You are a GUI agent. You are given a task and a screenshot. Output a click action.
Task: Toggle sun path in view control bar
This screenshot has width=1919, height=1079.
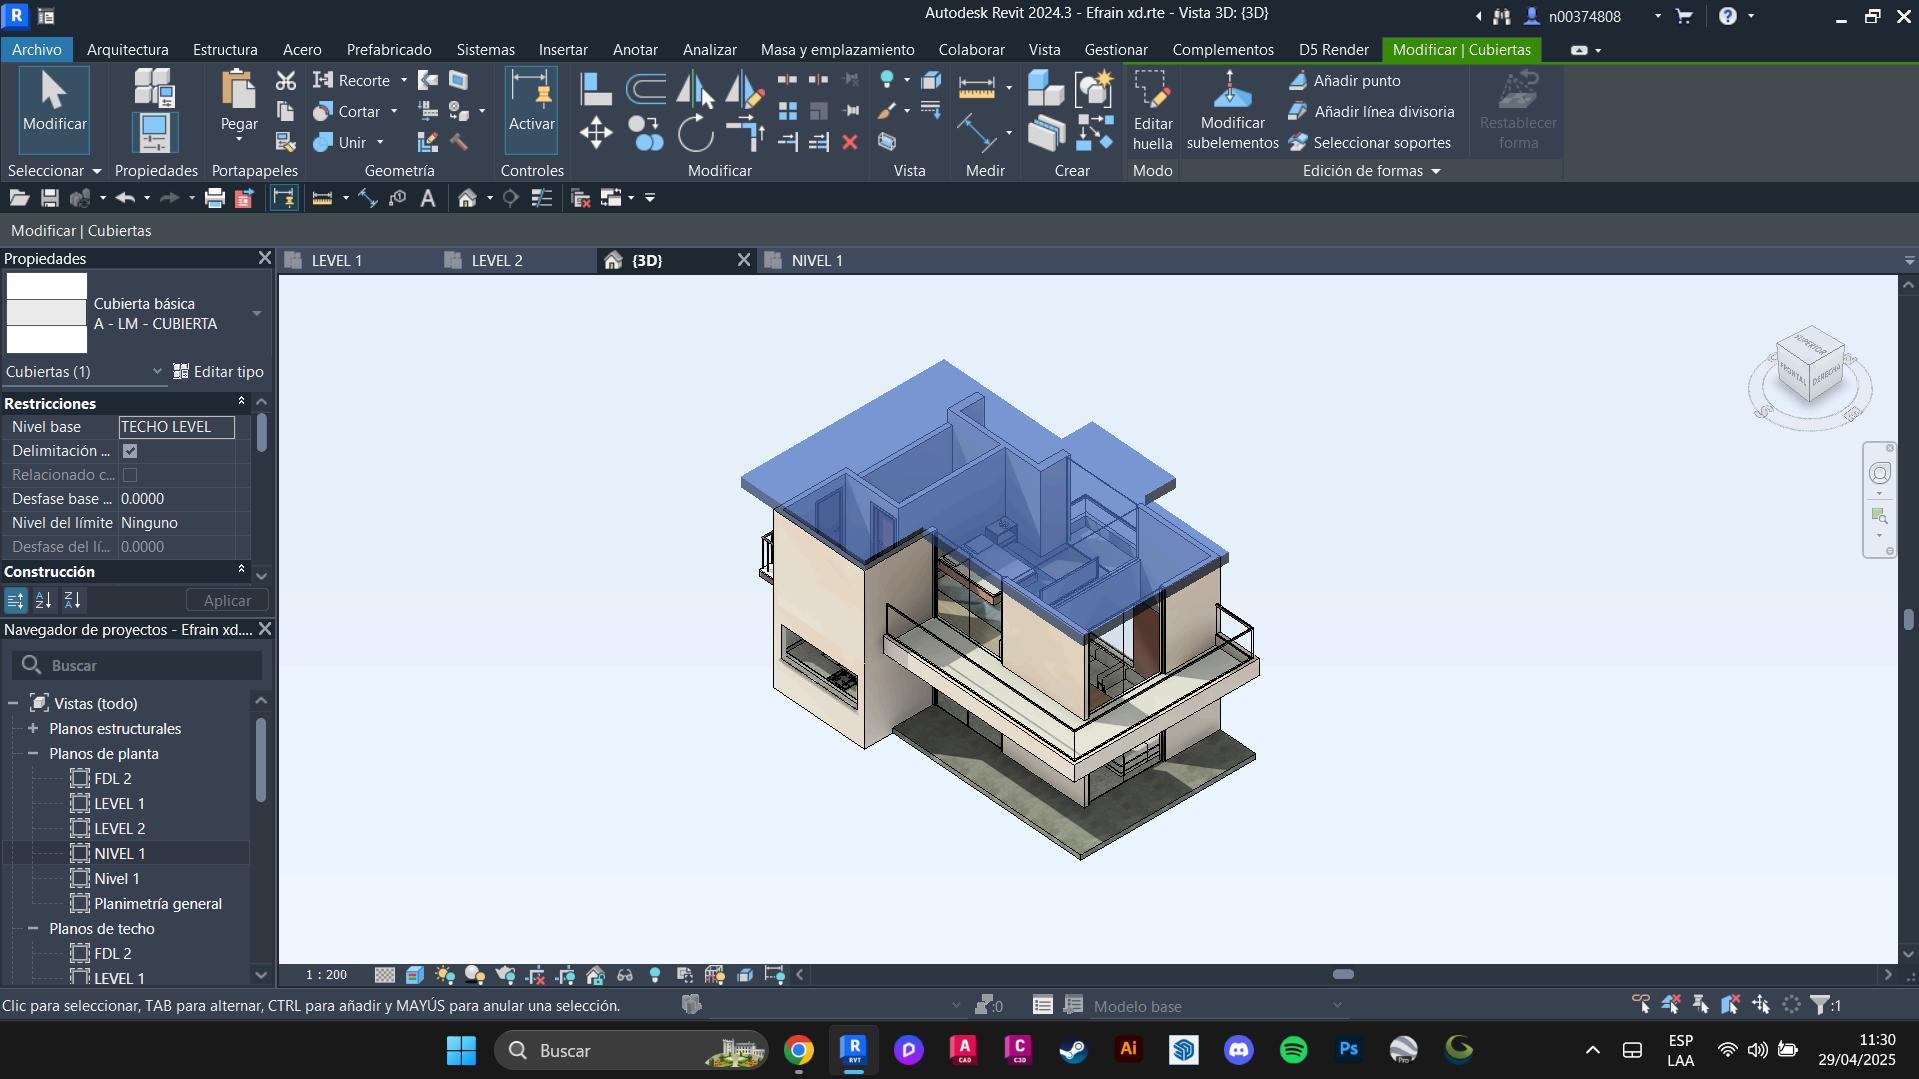(445, 974)
